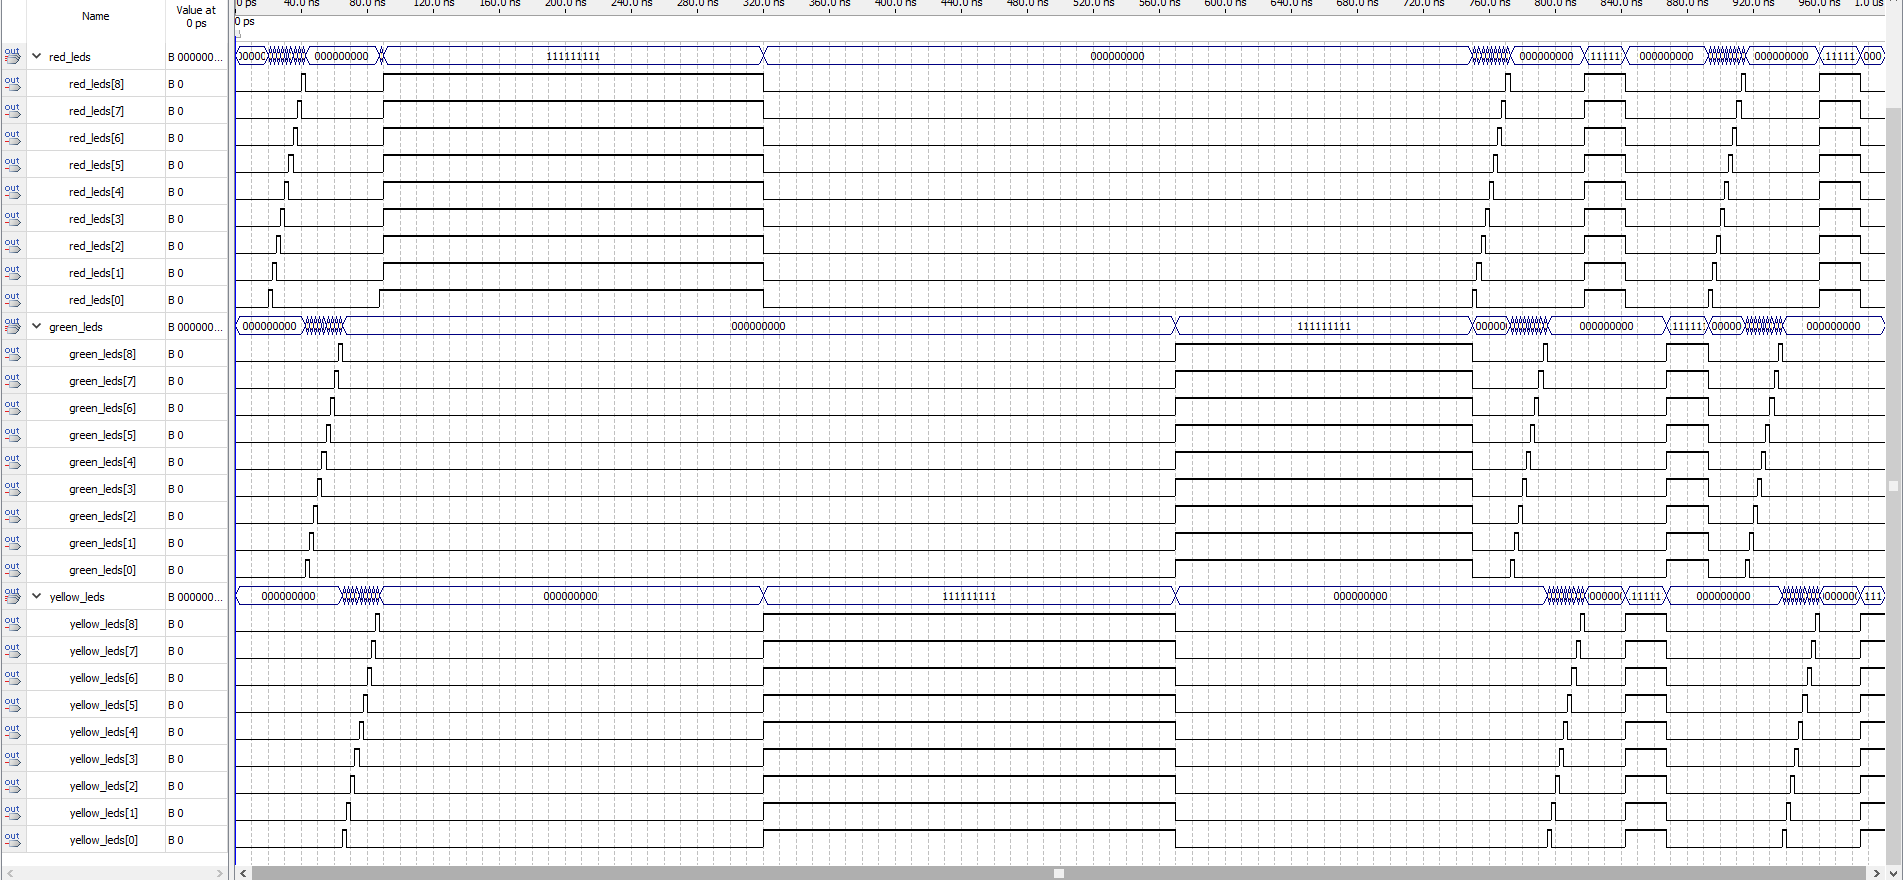Click the Value at 0 ps column header

pos(196,16)
